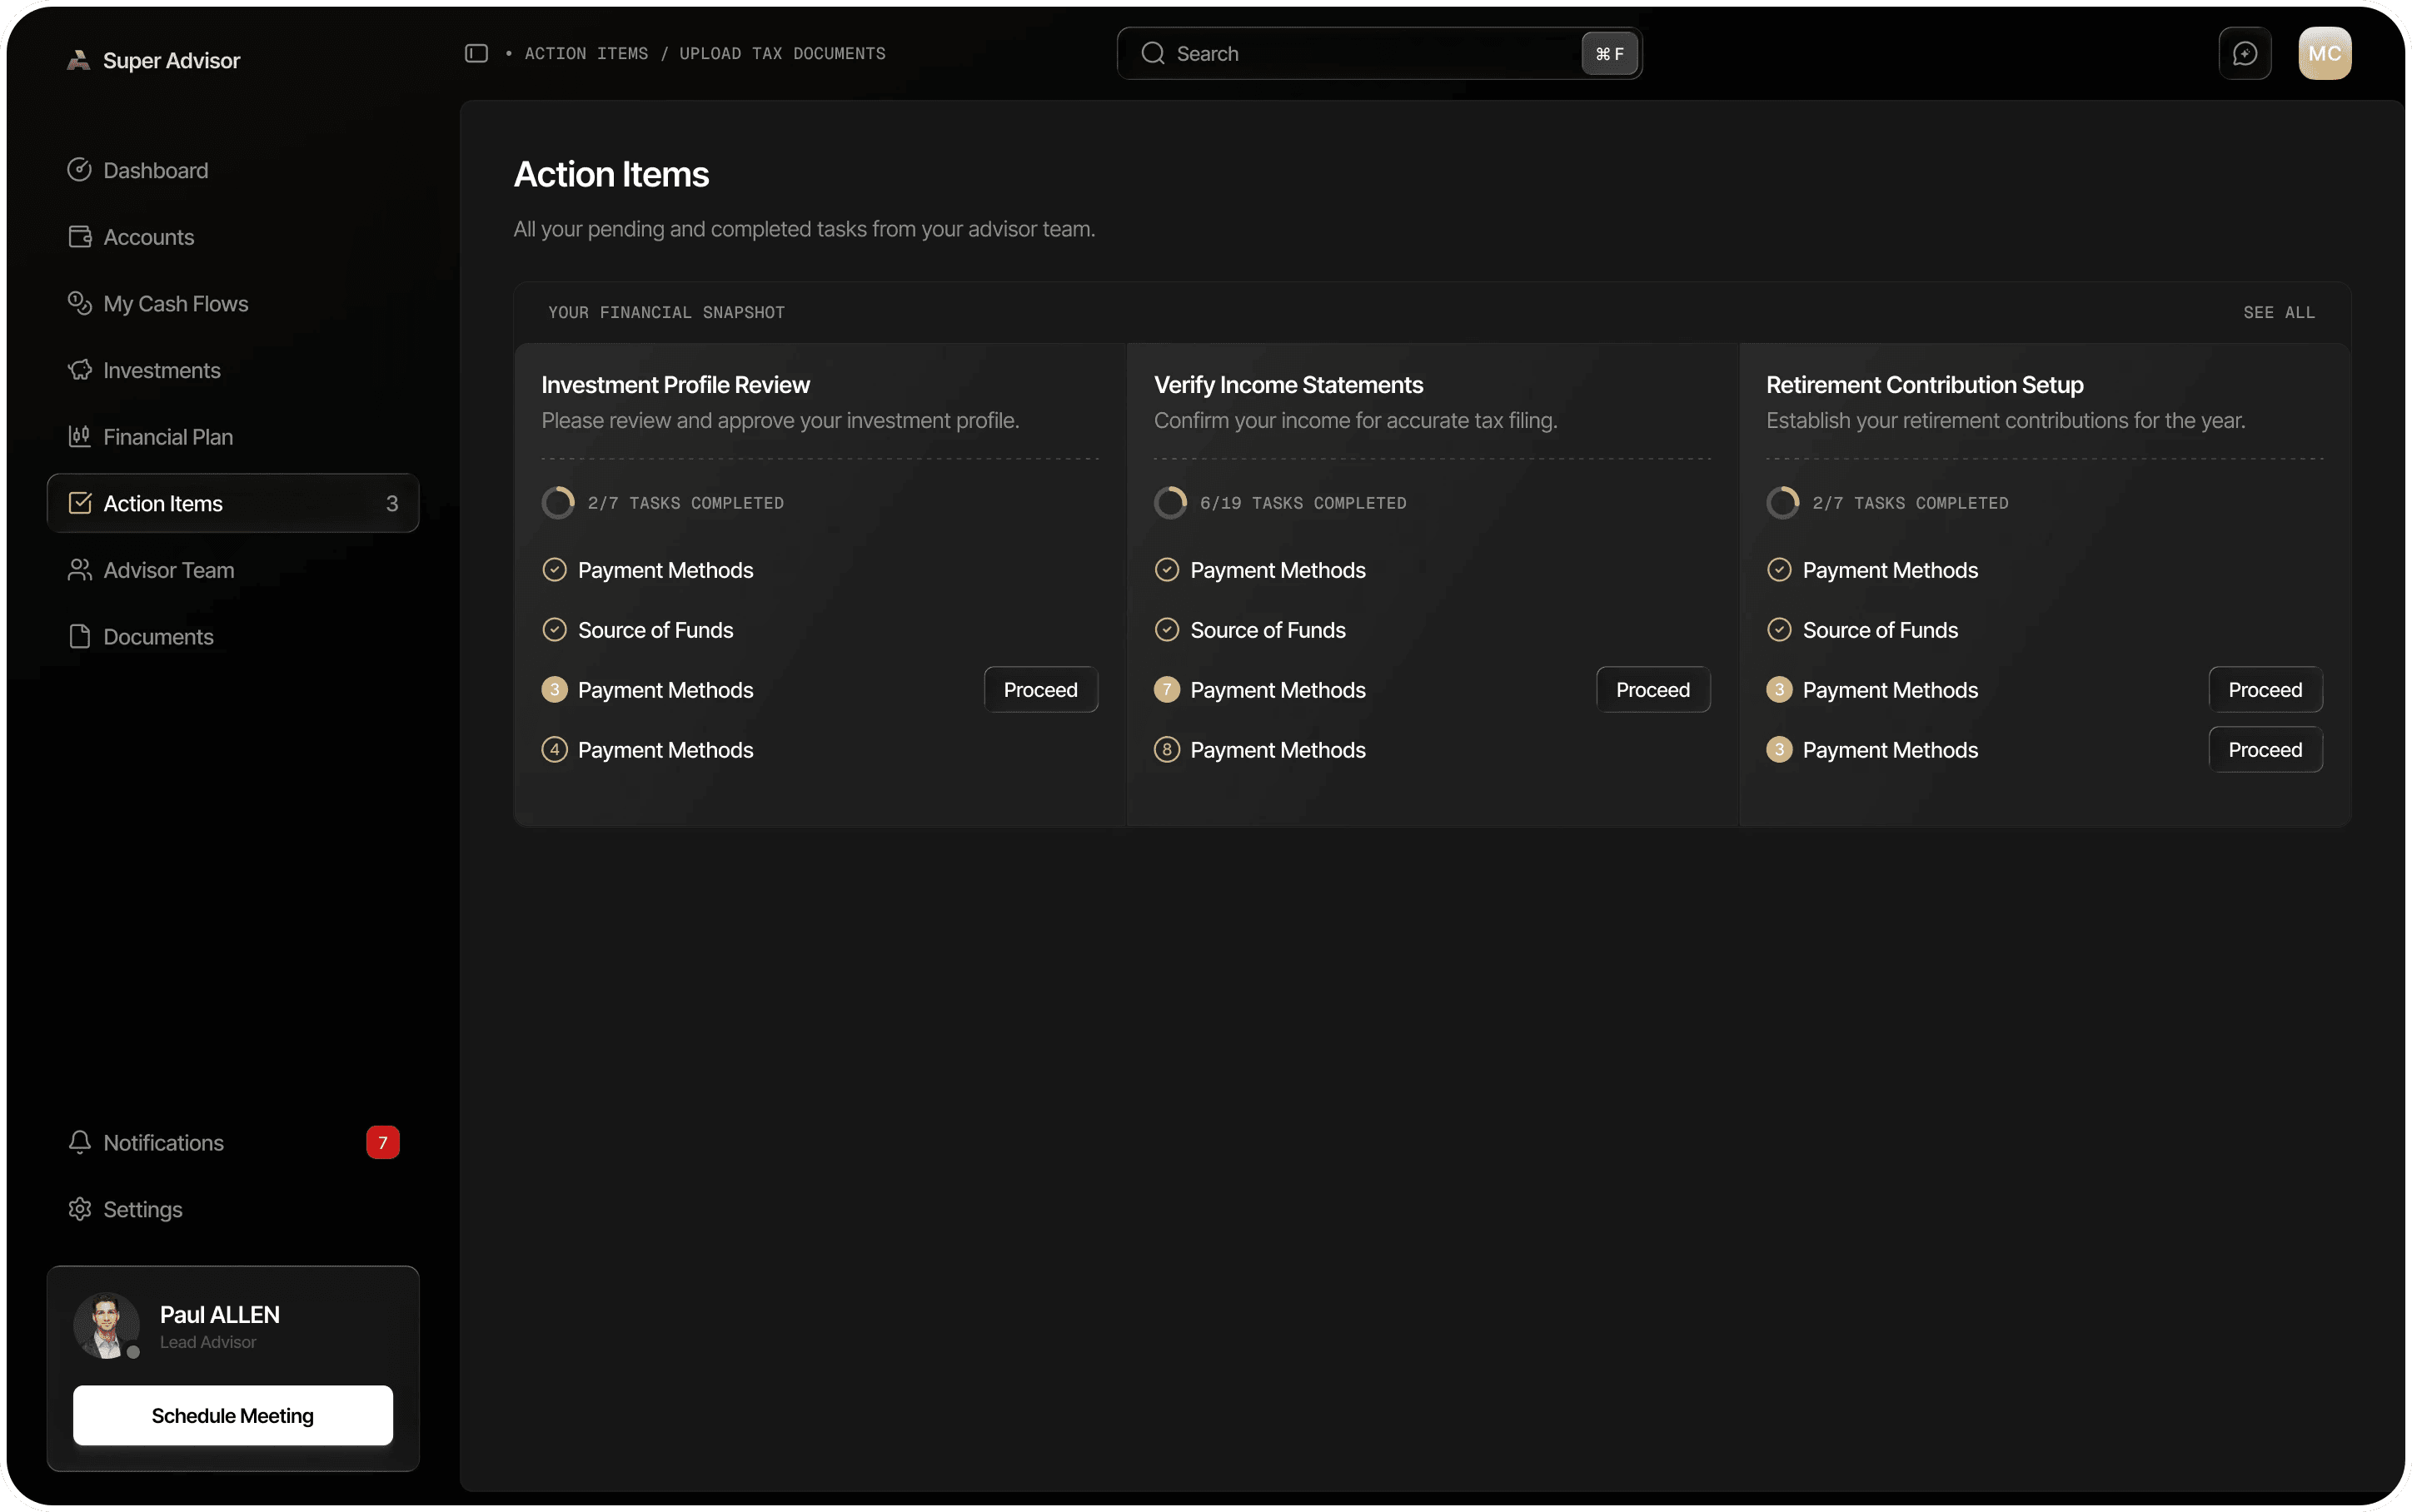The width and height of the screenshot is (2412, 1512).
Task: Click the search magnifier icon
Action: [1152, 53]
